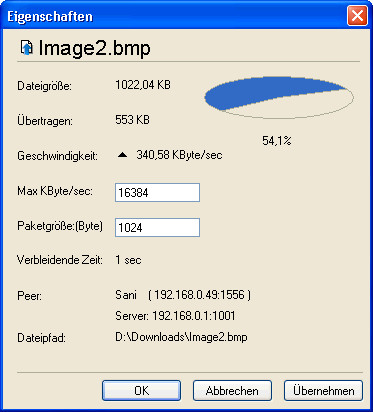Click the Abbrechen button
The height and width of the screenshot is (412, 373).
point(232,390)
